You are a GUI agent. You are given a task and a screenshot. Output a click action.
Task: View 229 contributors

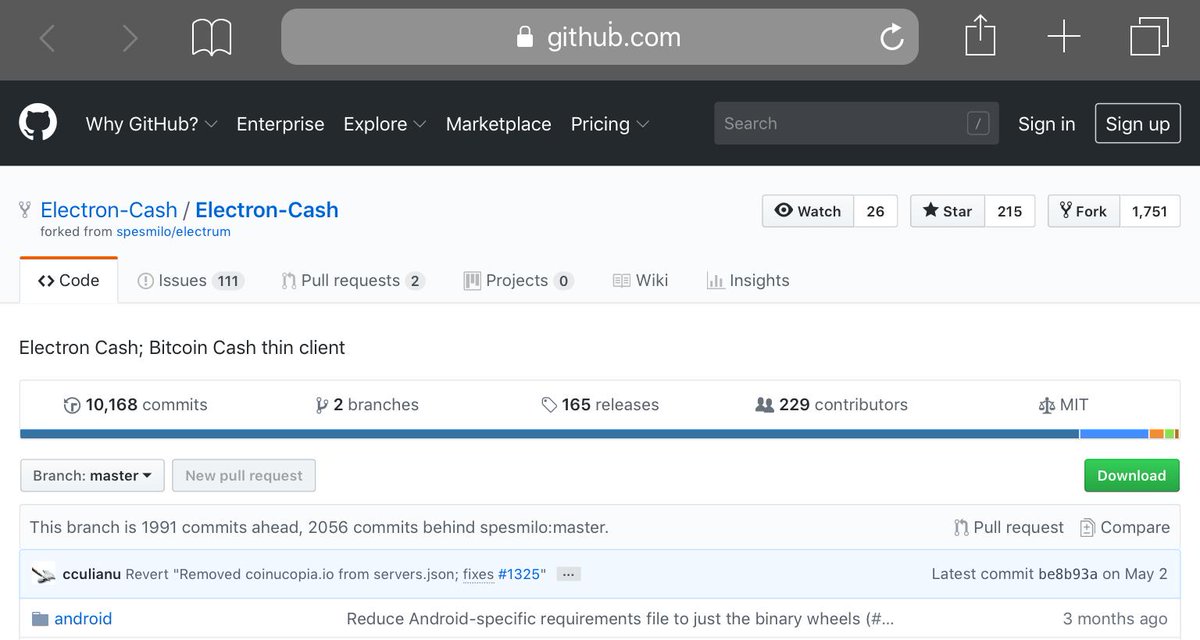click(832, 405)
